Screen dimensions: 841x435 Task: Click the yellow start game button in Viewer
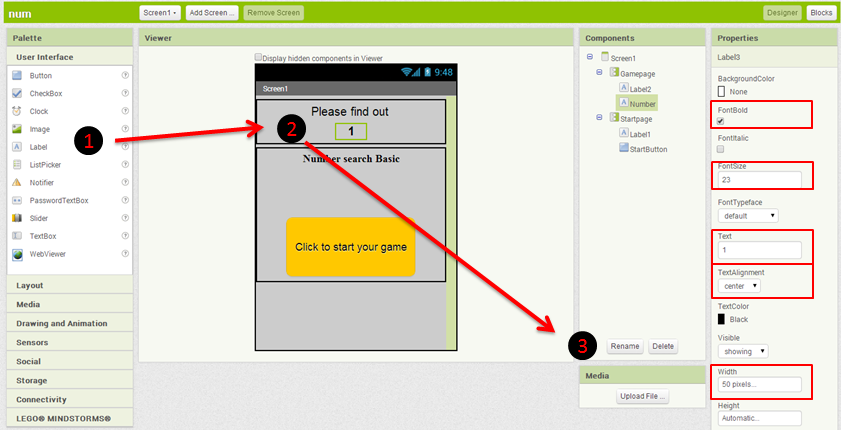351,247
